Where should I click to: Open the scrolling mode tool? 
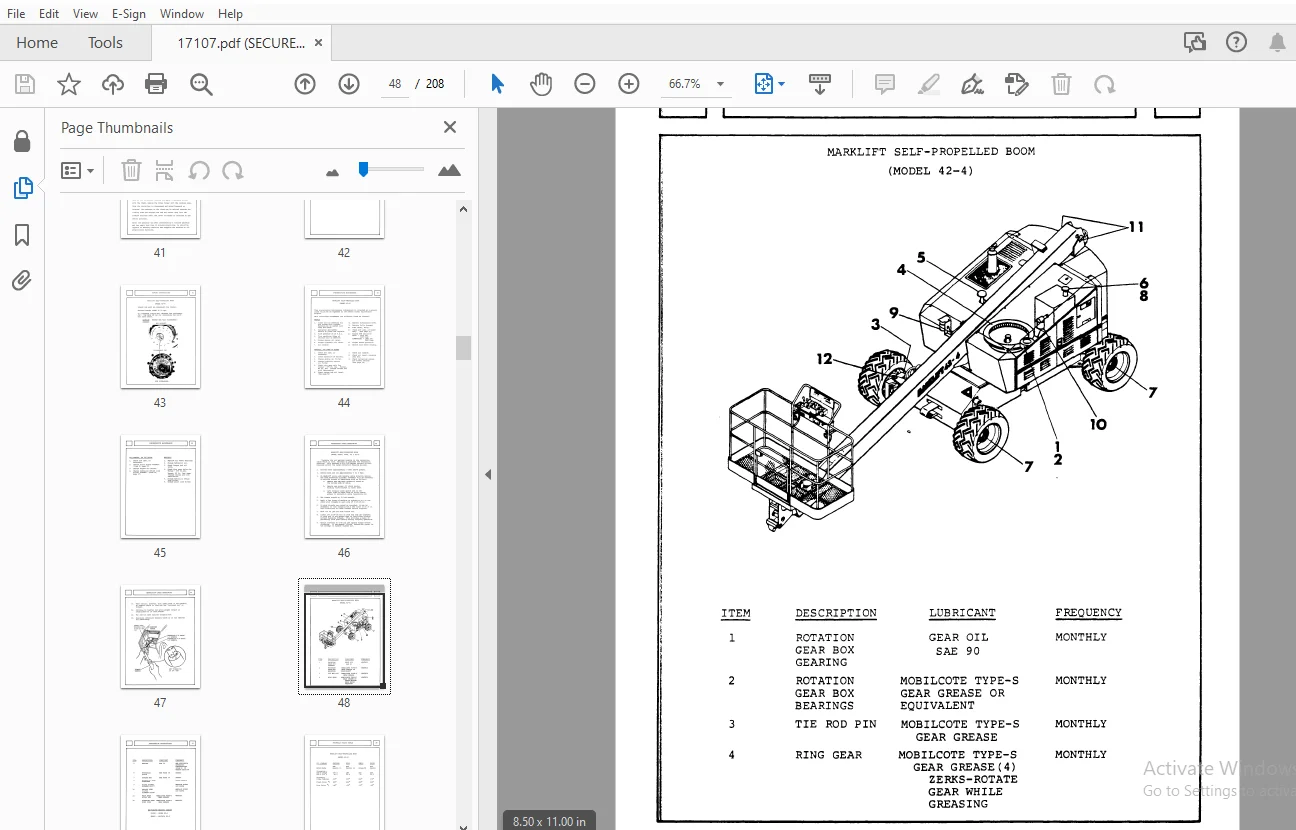point(820,84)
